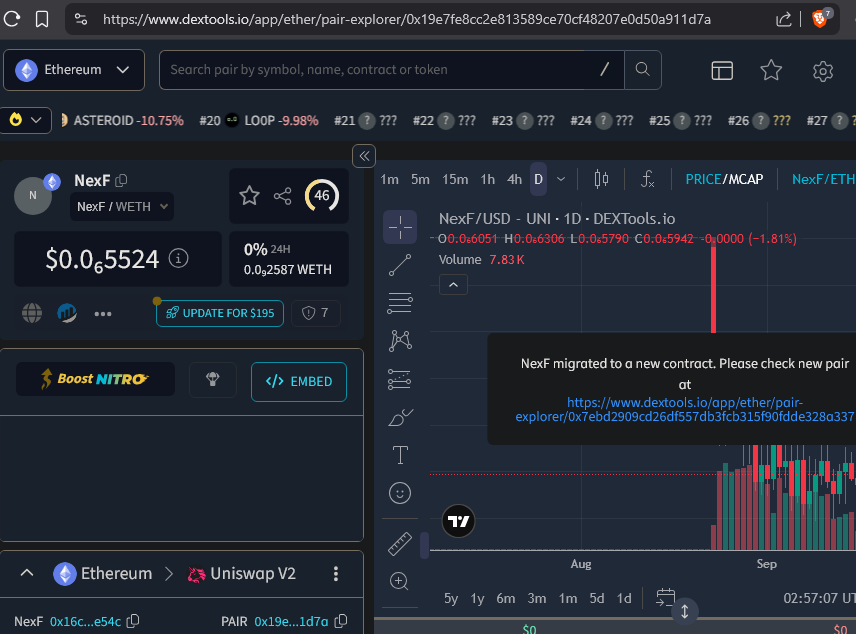Viewport: 856px width, 634px height.
Task: Bookmark this page in the browser
Action: tap(42, 19)
